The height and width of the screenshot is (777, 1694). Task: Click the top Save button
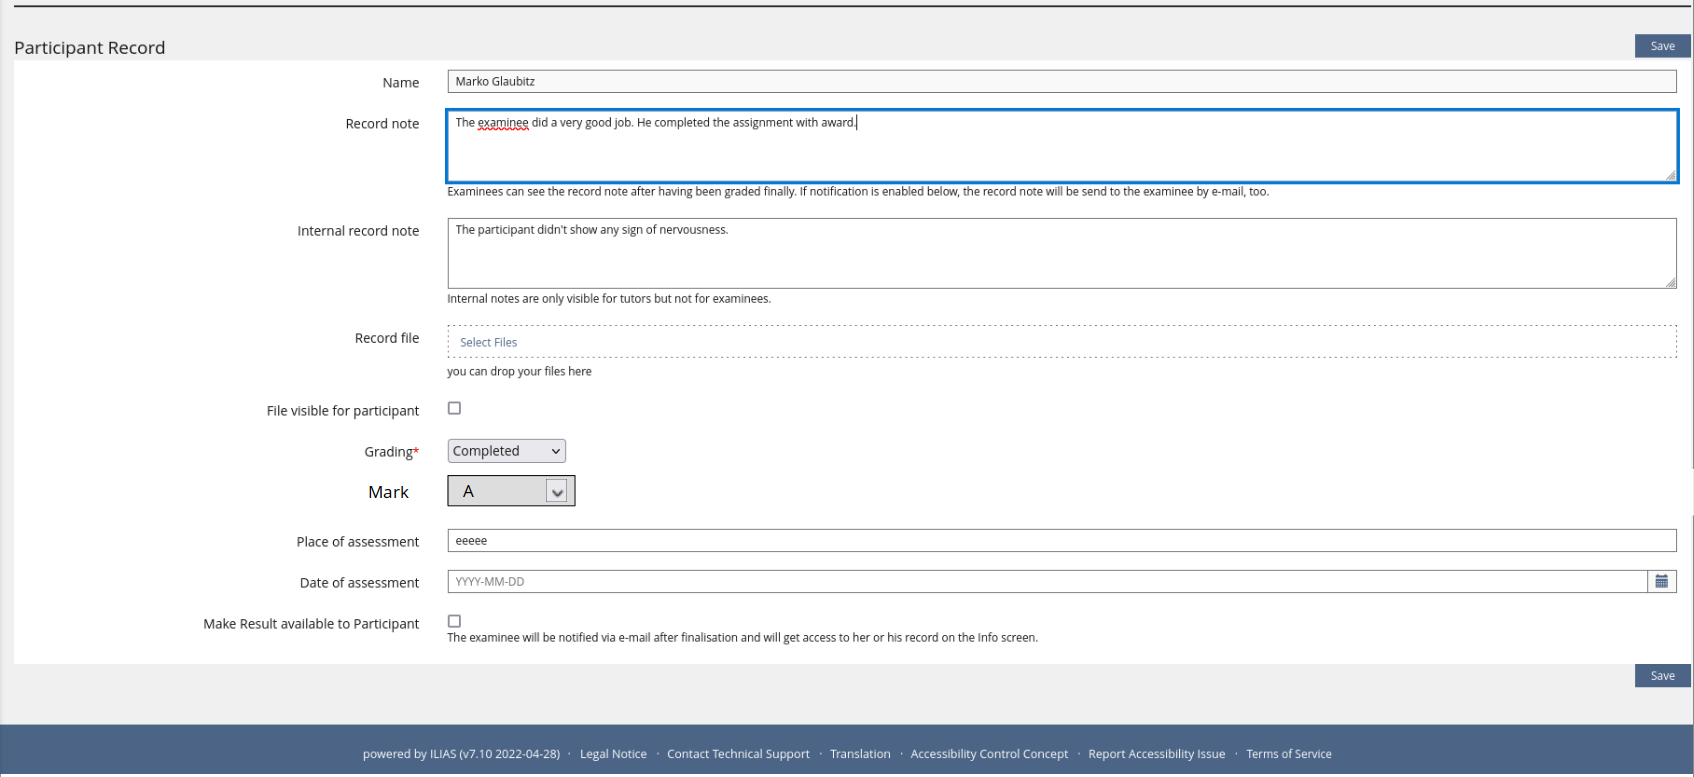click(x=1662, y=46)
